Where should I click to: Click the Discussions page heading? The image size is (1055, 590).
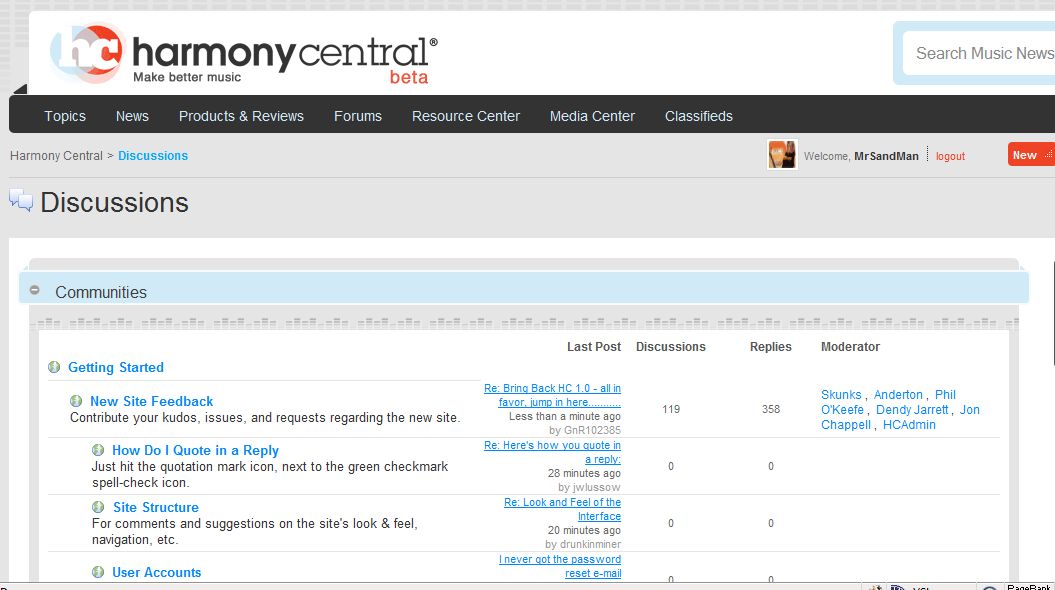click(114, 202)
